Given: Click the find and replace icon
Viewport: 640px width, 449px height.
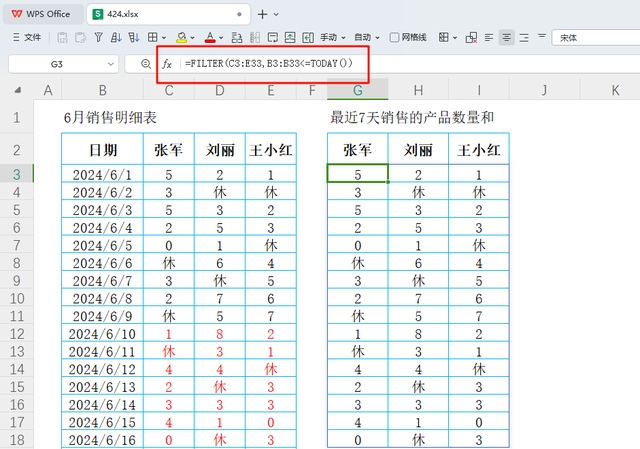Looking at the screenshot, I should point(237,38).
